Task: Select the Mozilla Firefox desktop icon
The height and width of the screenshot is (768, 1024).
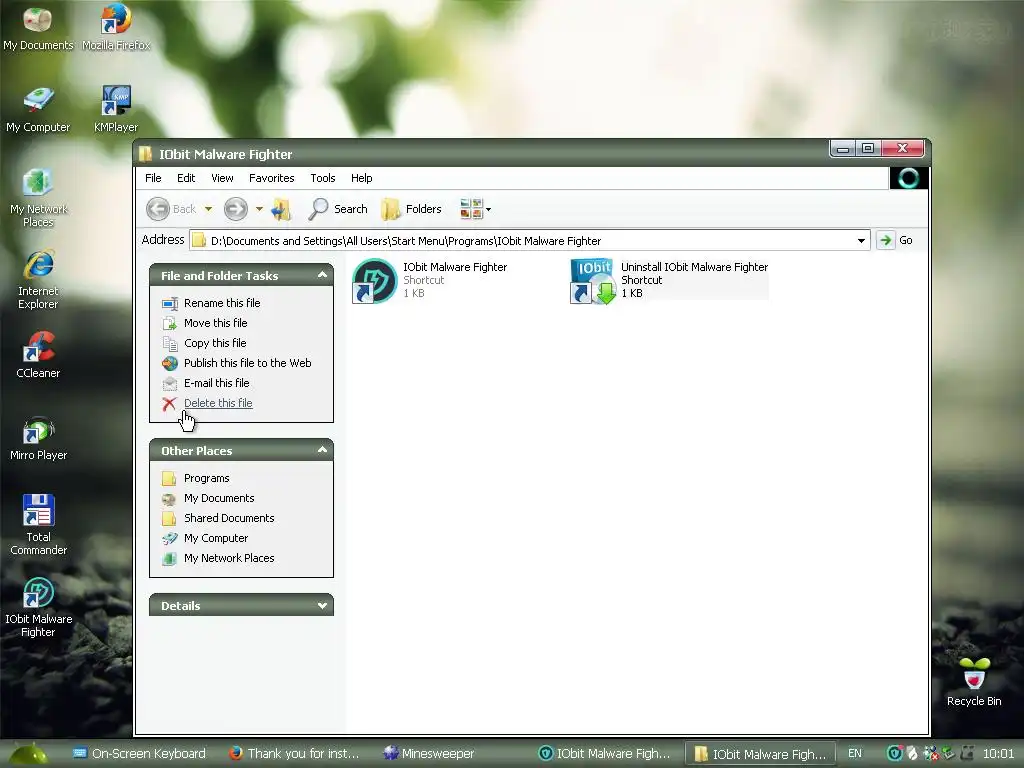Action: coord(116,28)
